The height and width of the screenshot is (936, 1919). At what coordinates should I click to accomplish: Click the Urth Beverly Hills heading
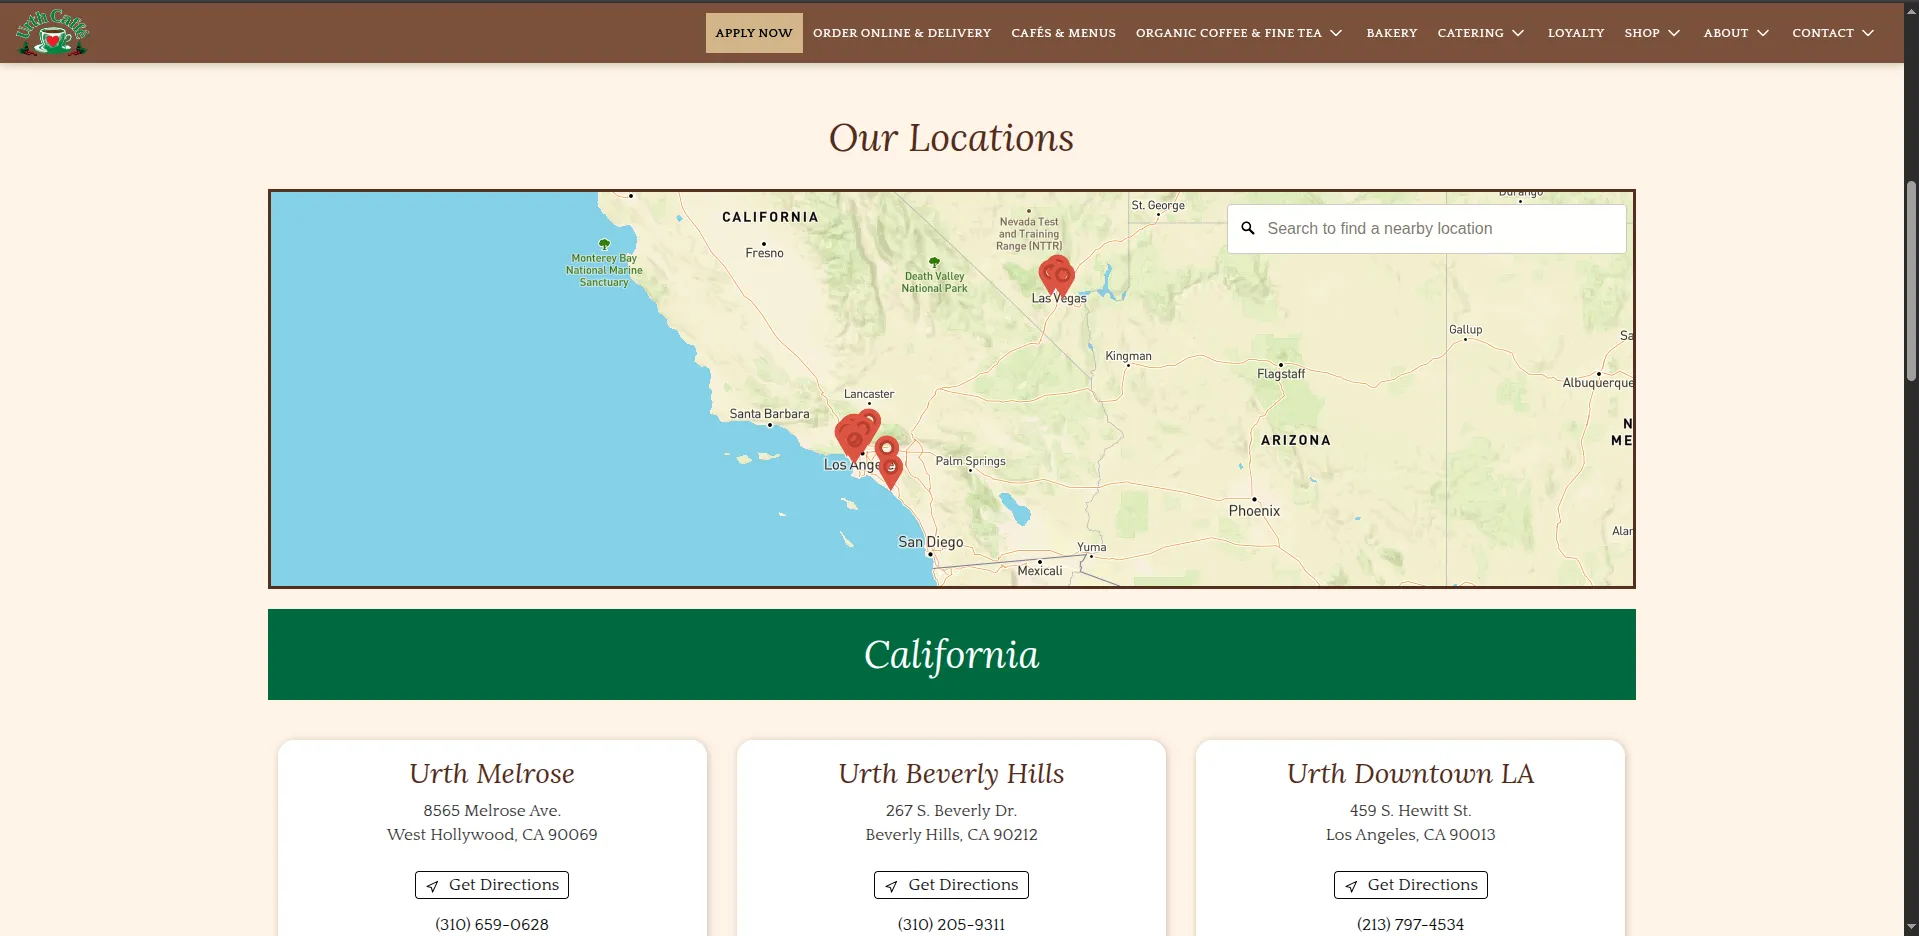(951, 774)
